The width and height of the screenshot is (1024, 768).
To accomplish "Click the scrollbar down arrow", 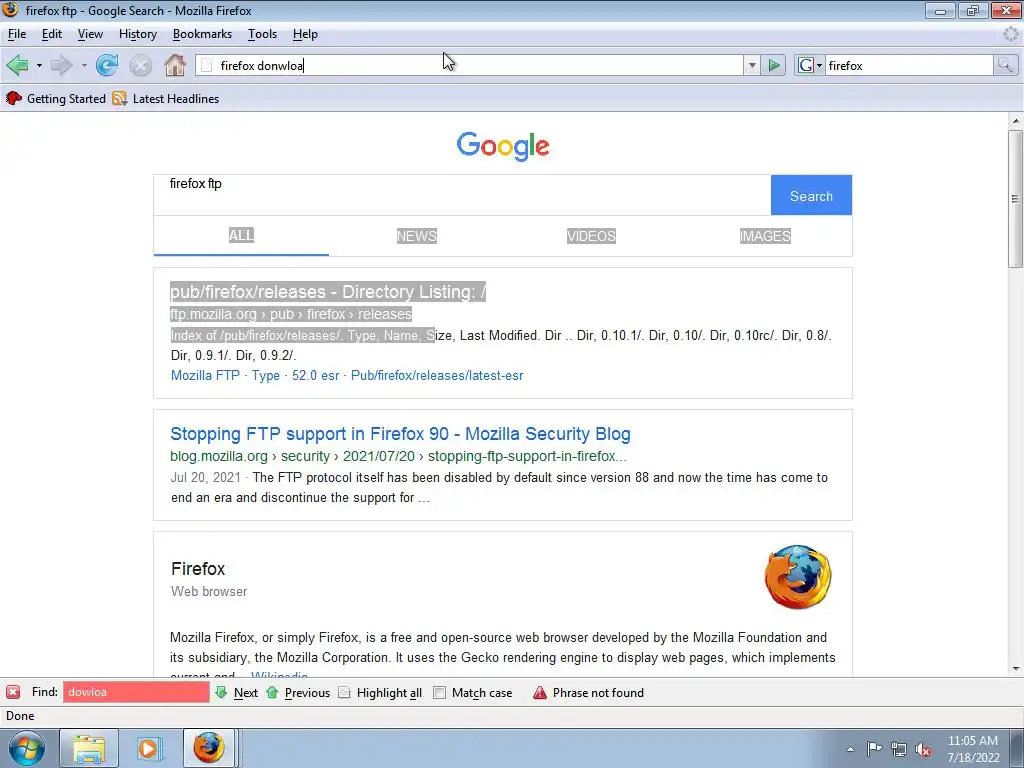I will point(1015,668).
